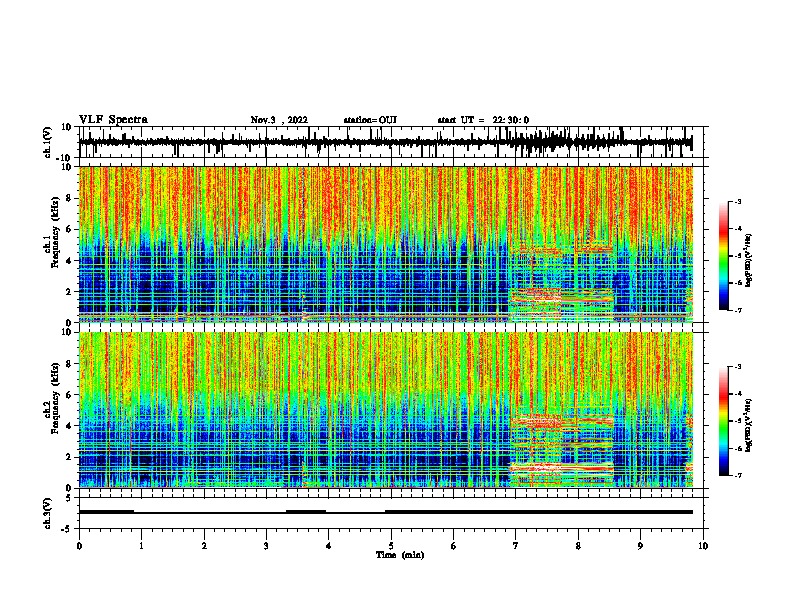Click the time axis tick label "10" at the right end
The height and width of the screenshot is (612, 792).
coord(703,546)
